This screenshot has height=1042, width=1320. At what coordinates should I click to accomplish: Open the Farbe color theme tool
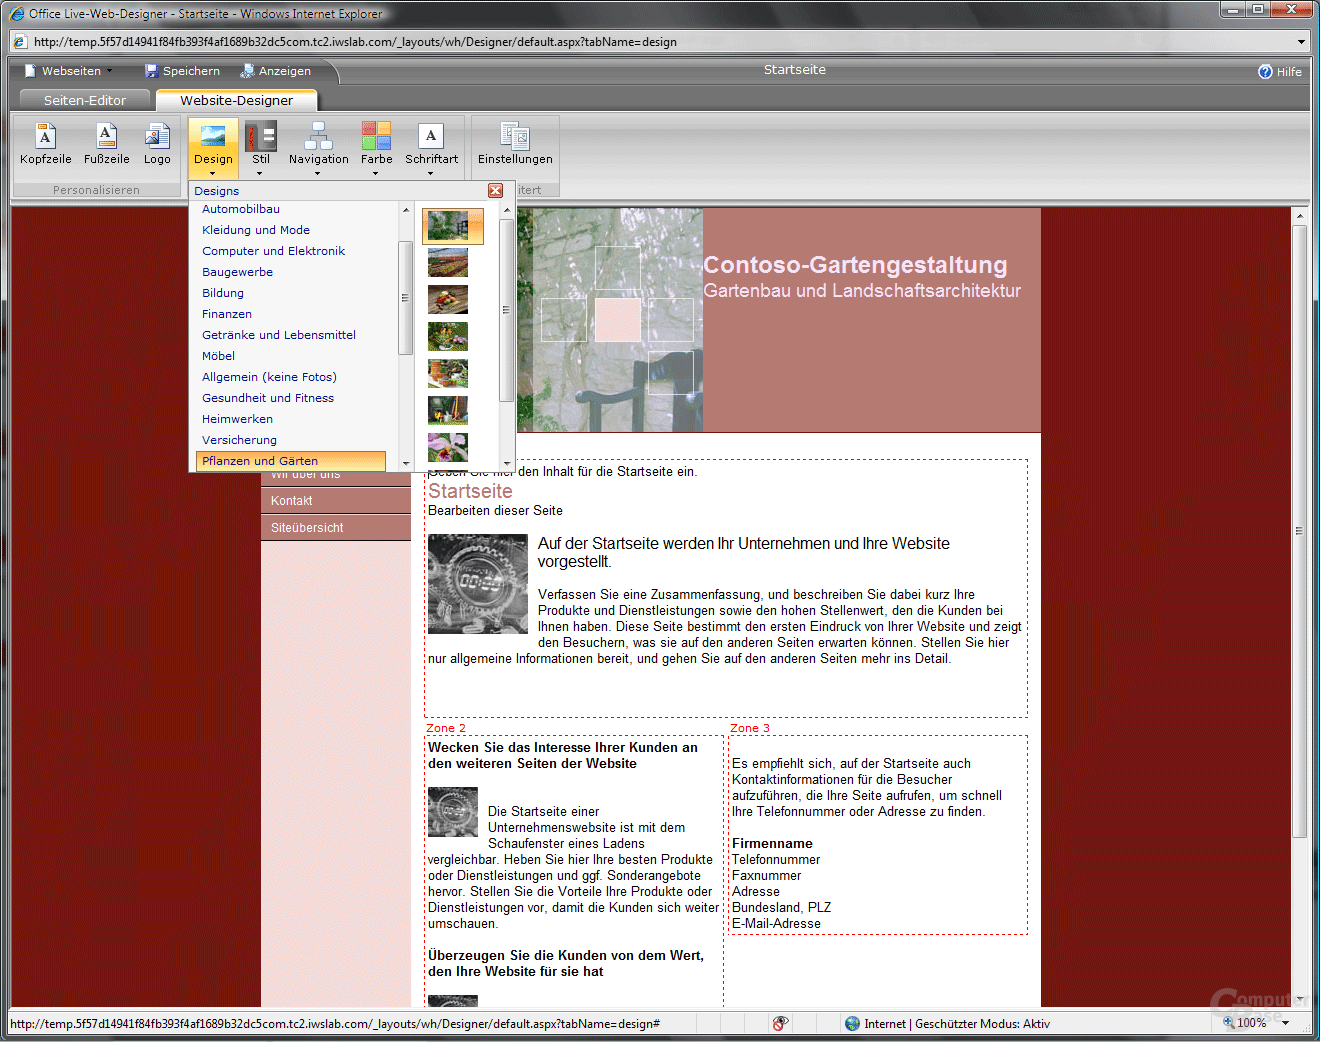tap(376, 147)
